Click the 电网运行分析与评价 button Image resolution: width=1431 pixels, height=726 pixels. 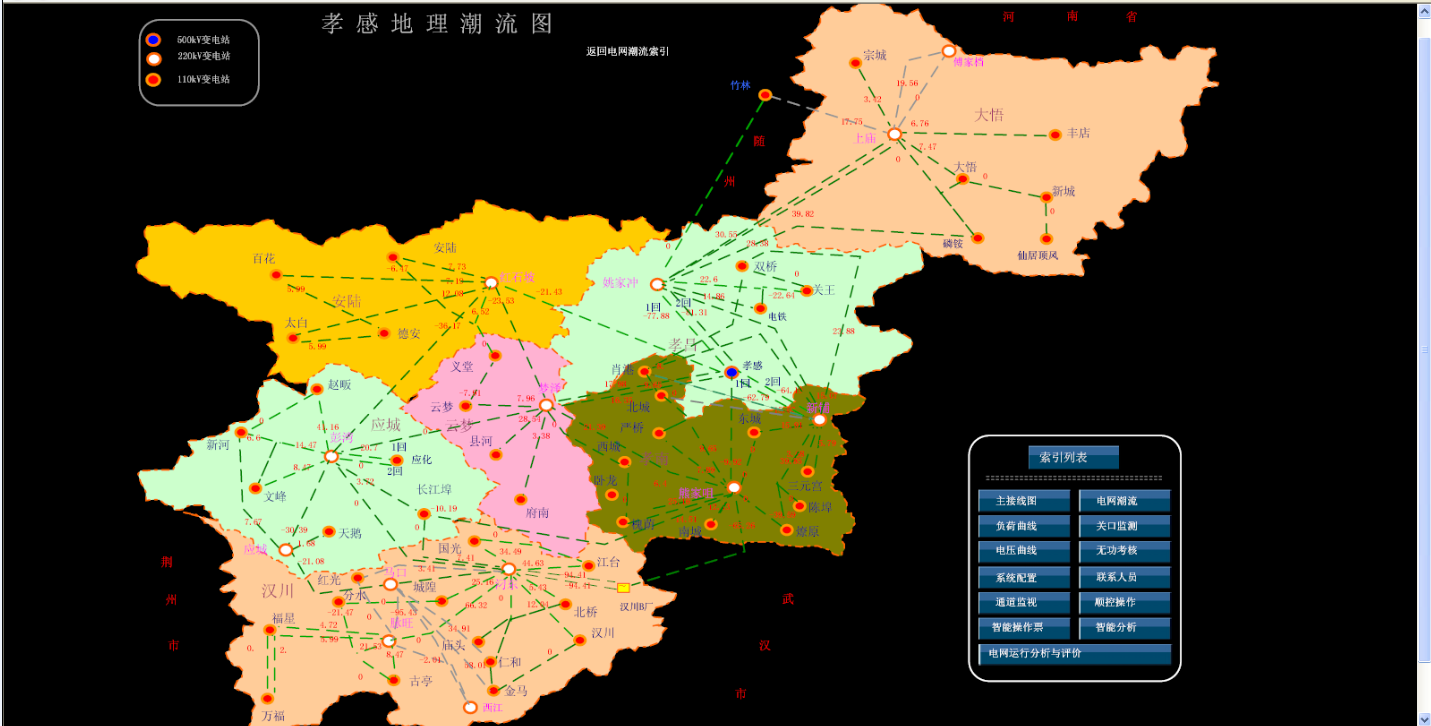[x=1074, y=654]
